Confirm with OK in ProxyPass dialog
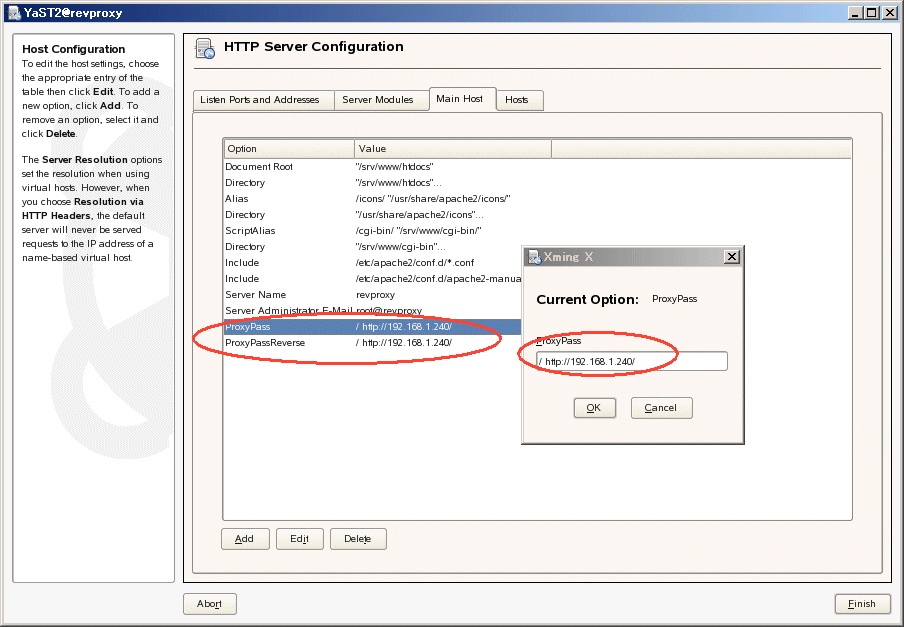This screenshot has height=627, width=904. tap(594, 408)
